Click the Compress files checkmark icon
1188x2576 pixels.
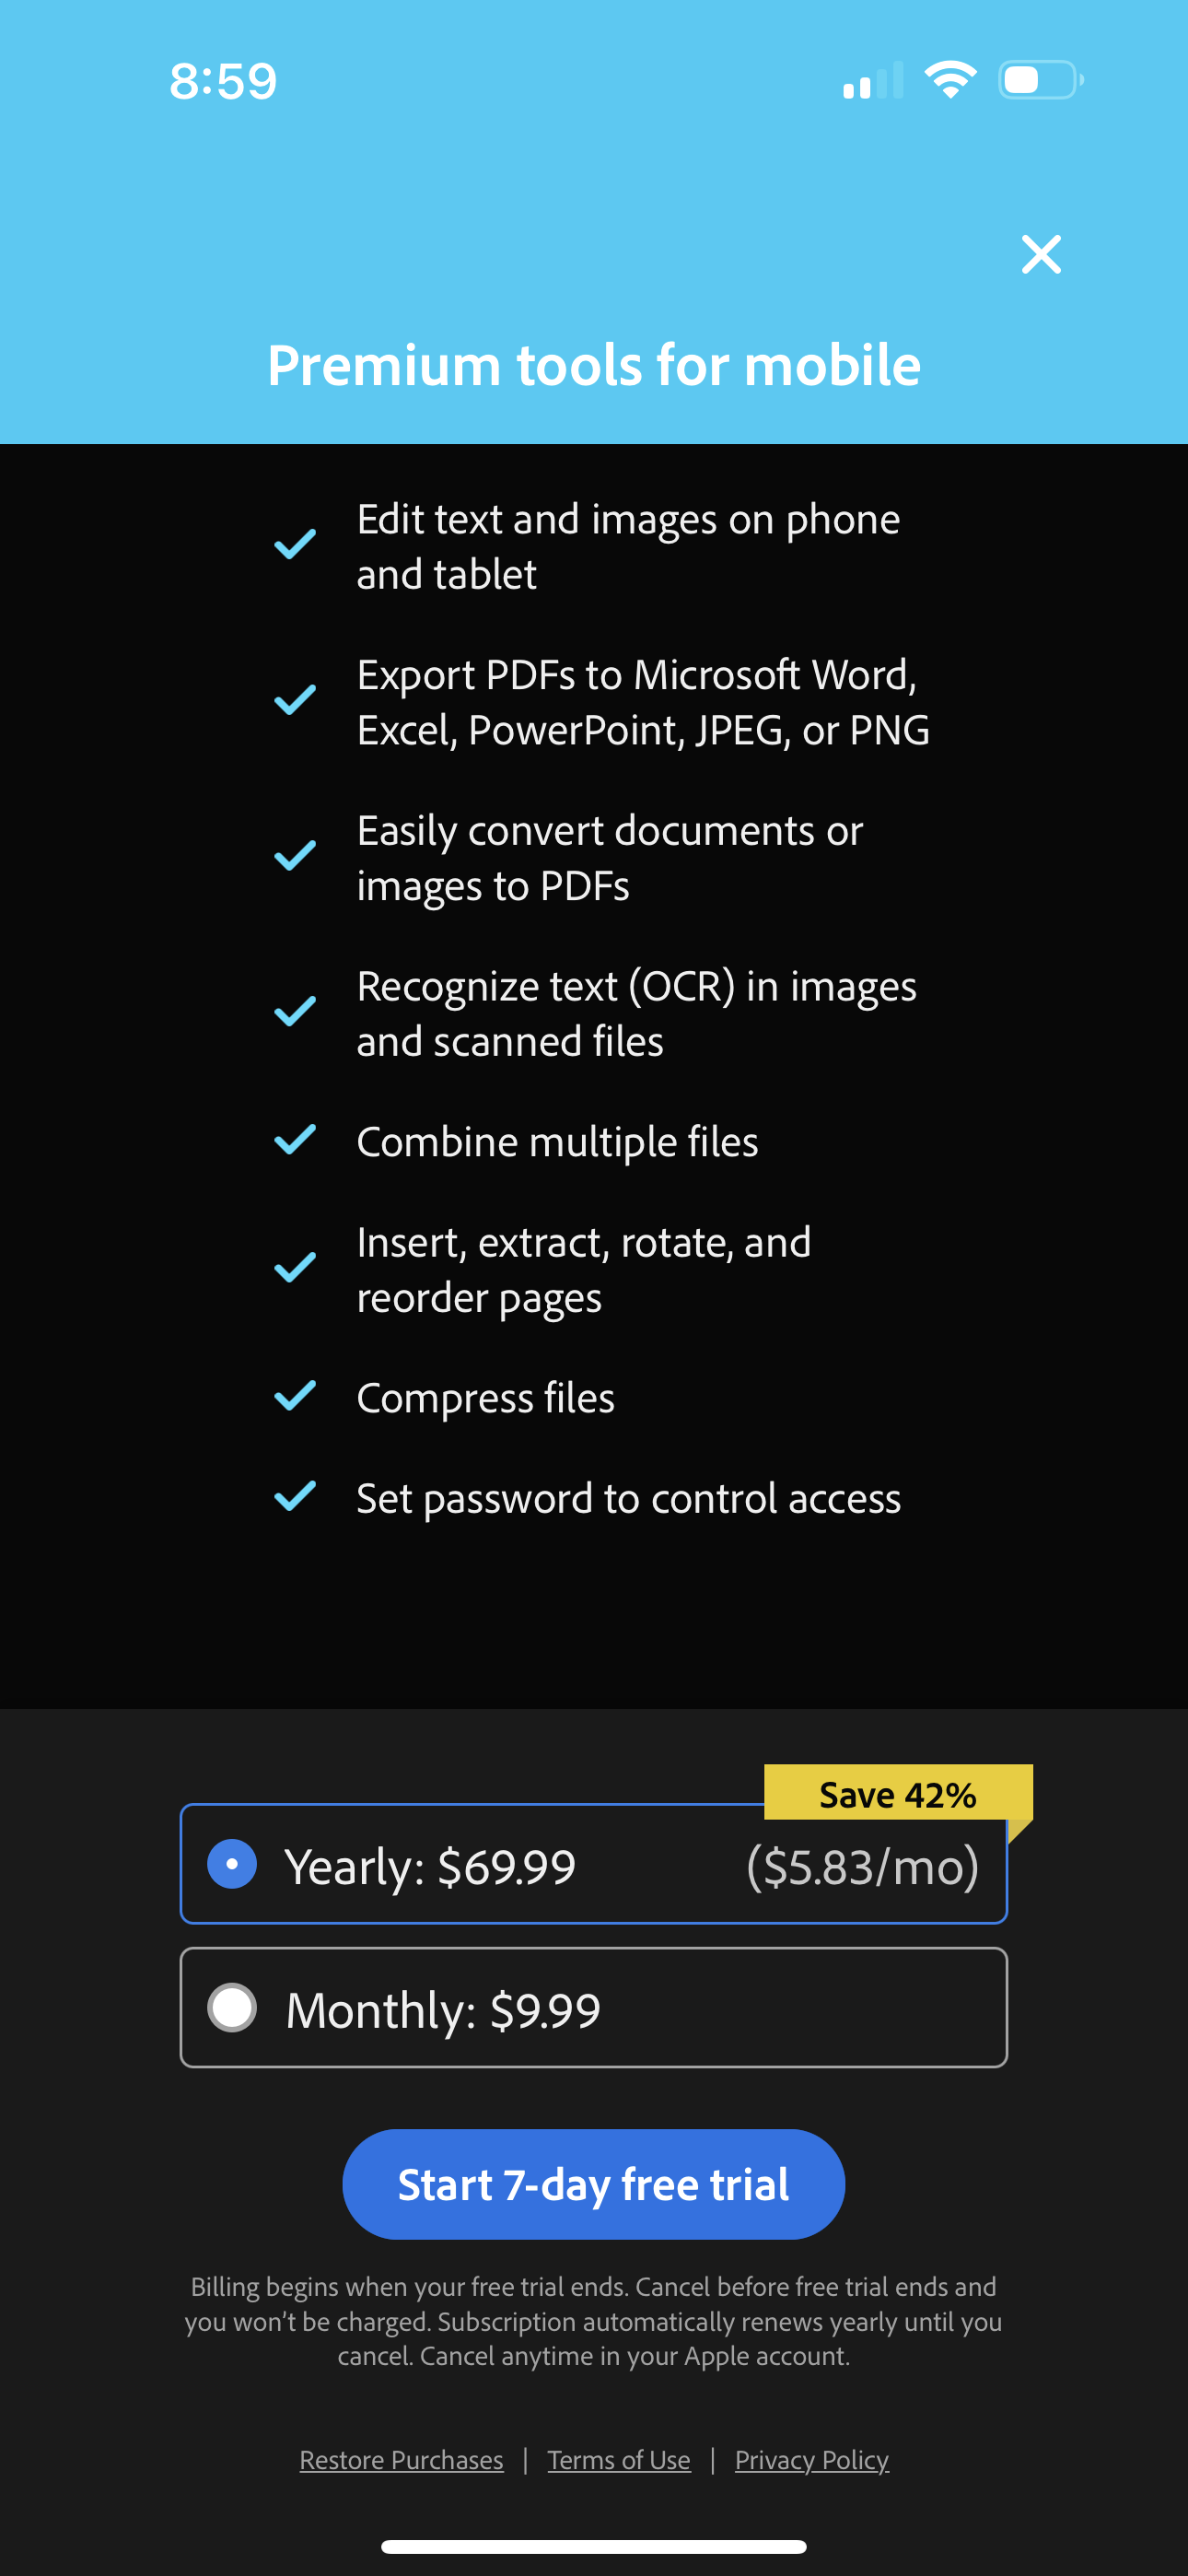(x=294, y=1397)
